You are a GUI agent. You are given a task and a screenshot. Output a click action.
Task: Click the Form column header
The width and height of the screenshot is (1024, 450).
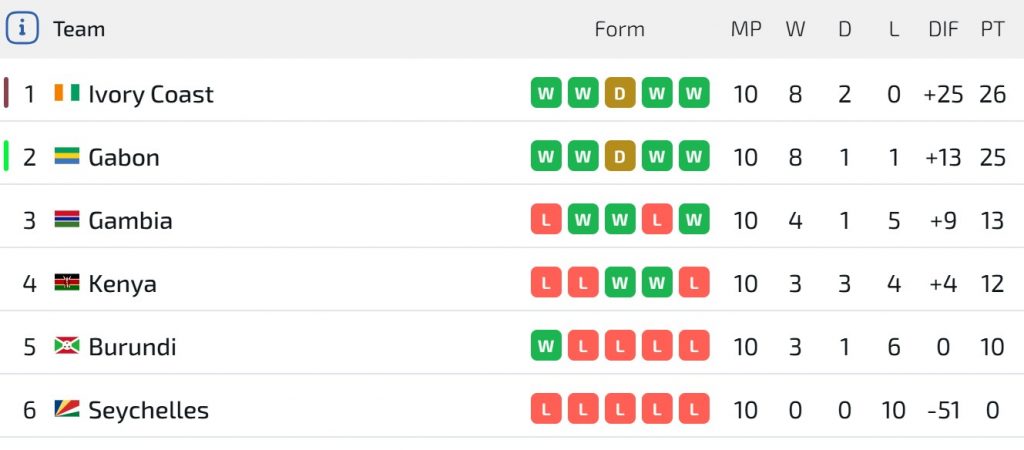click(x=620, y=29)
